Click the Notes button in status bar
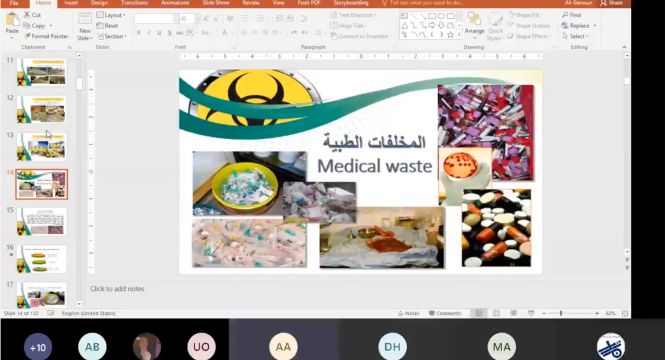 coord(408,313)
